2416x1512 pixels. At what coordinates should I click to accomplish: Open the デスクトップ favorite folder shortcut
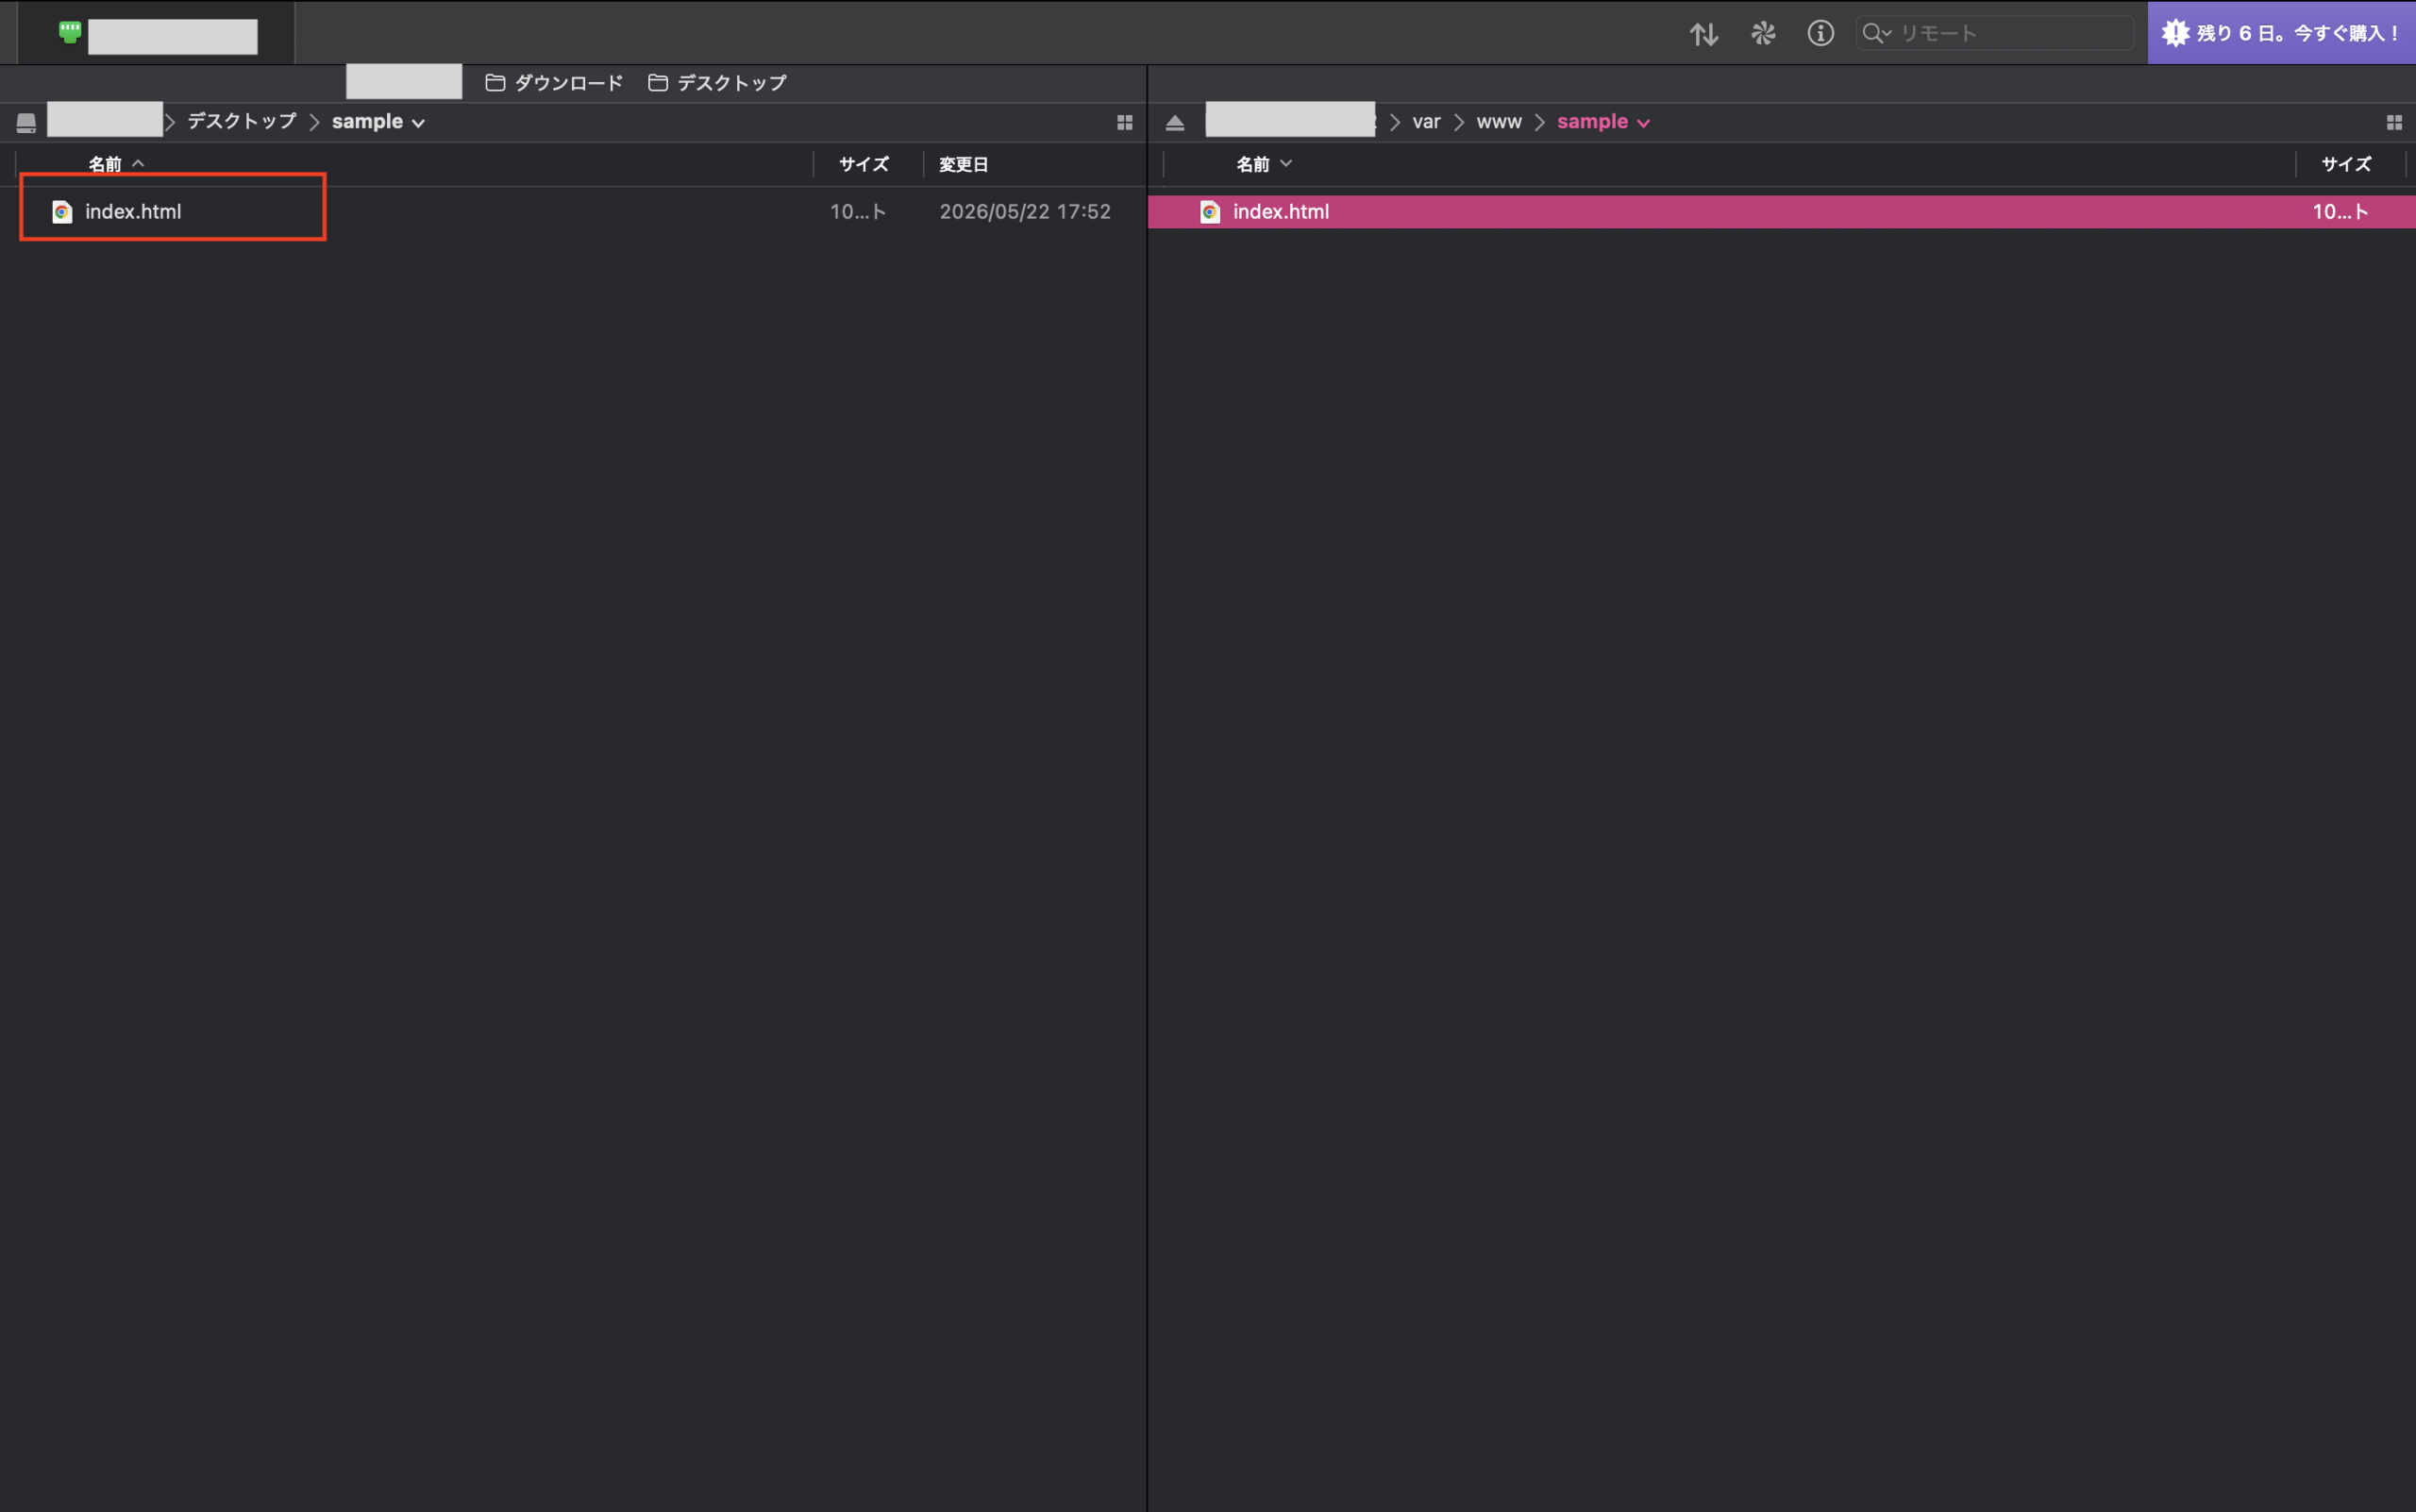coord(717,83)
